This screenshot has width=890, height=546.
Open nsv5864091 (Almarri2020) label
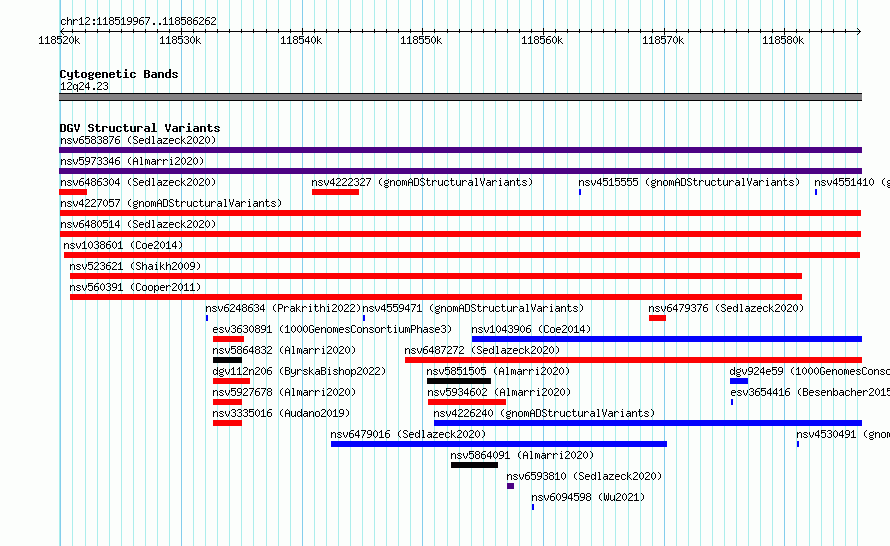coord(522,455)
